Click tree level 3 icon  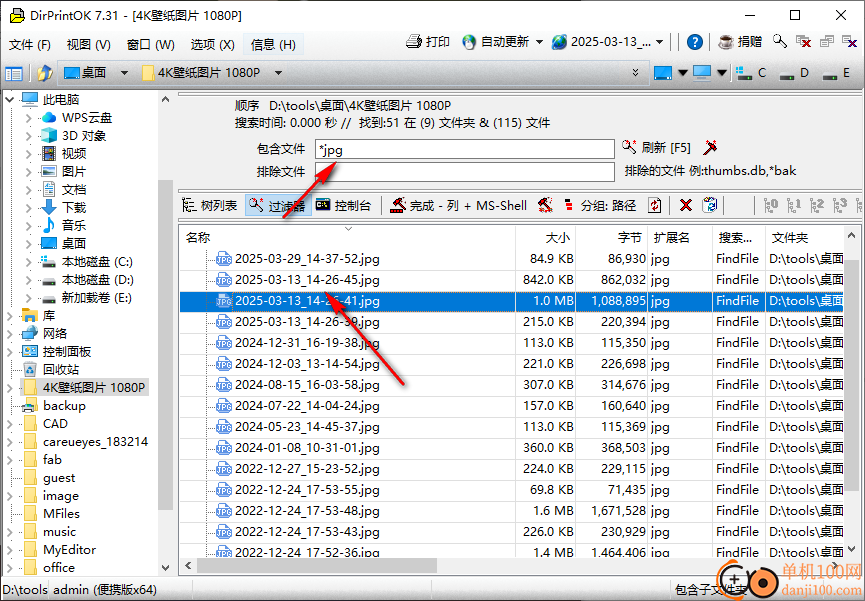(840, 205)
